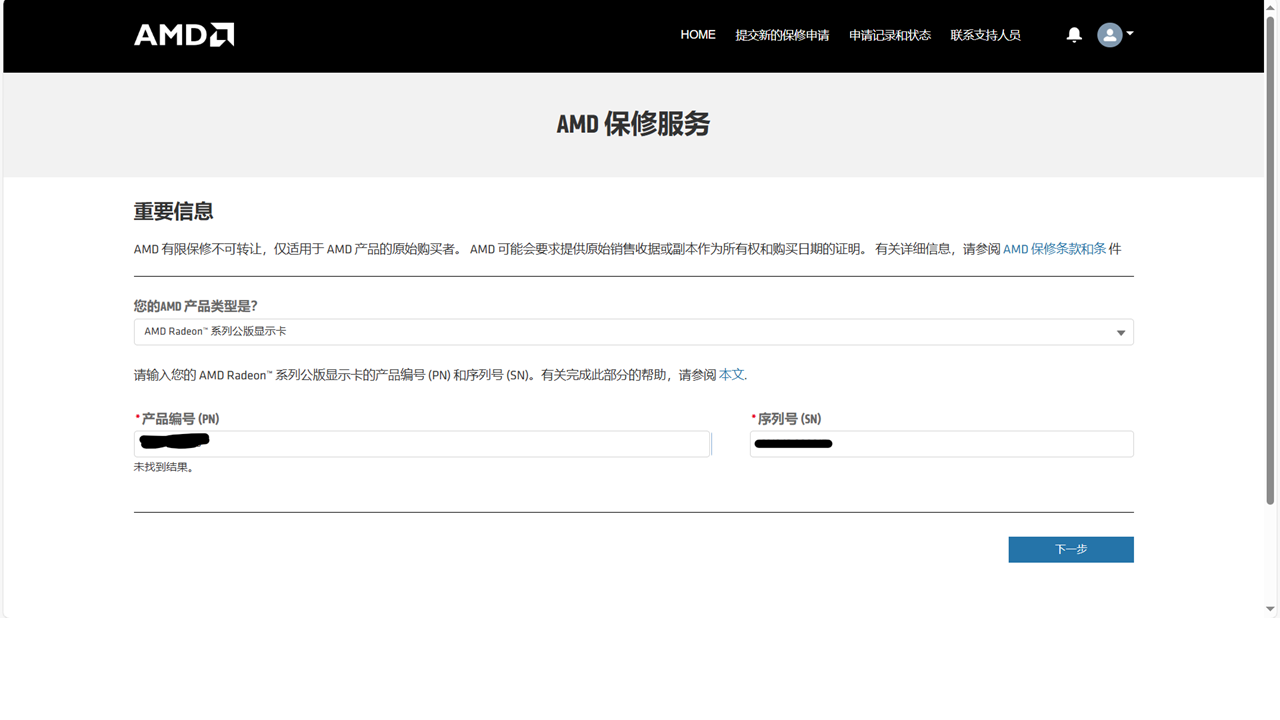Click the AMD 保修服务 page title
Image resolution: width=1280 pixels, height=720 pixels.
pyautogui.click(x=633, y=124)
